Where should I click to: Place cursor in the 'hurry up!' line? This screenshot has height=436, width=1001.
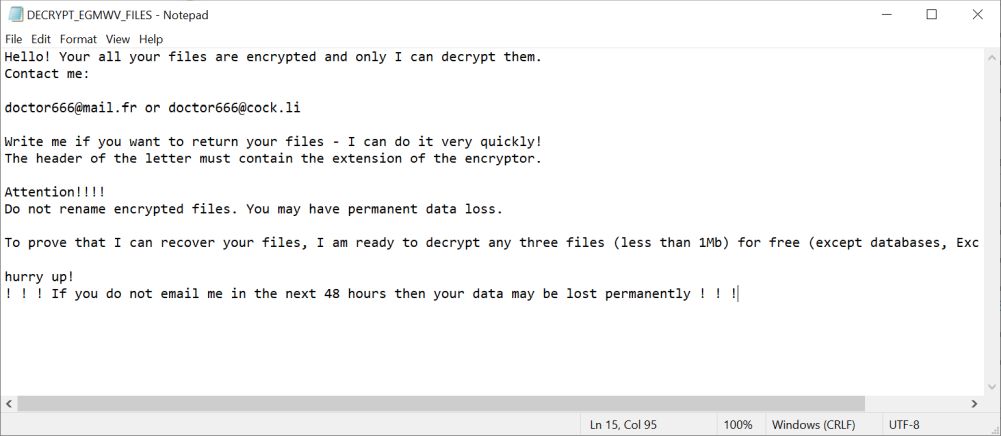click(40, 276)
